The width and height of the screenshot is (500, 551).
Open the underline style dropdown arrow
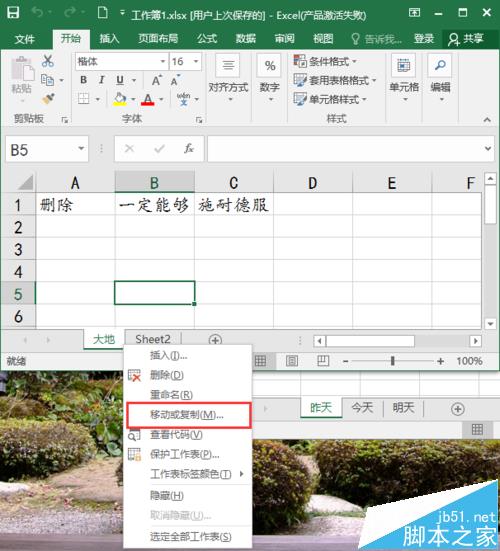[x=134, y=80]
